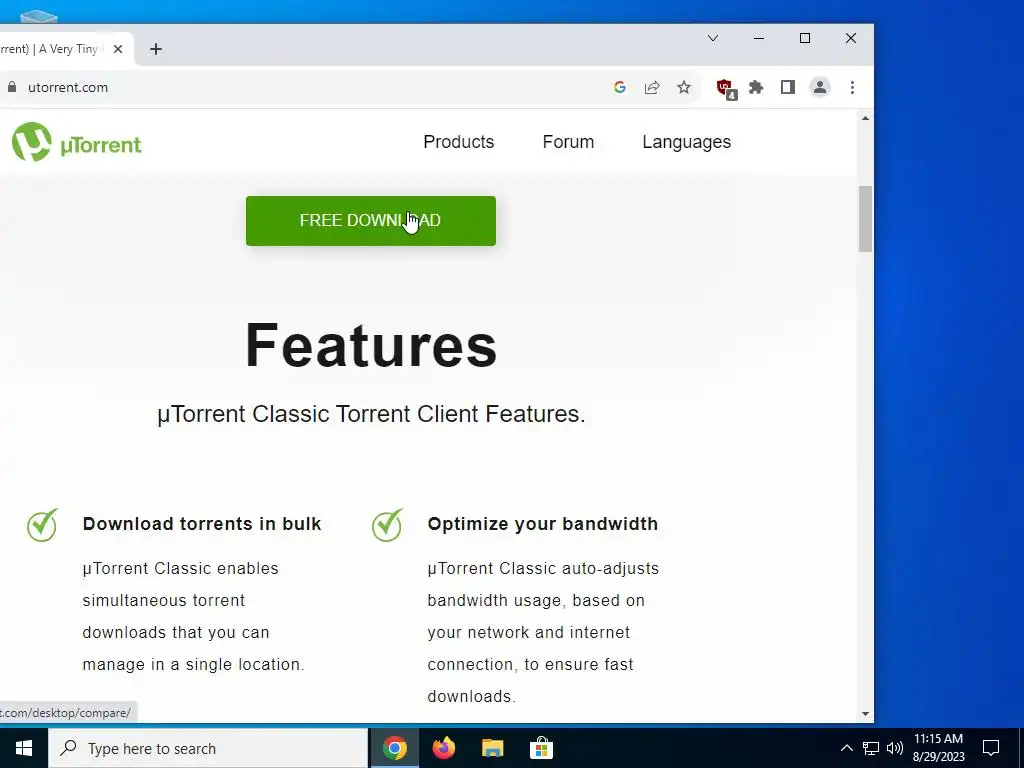Bookmark this page with star icon

click(x=684, y=87)
